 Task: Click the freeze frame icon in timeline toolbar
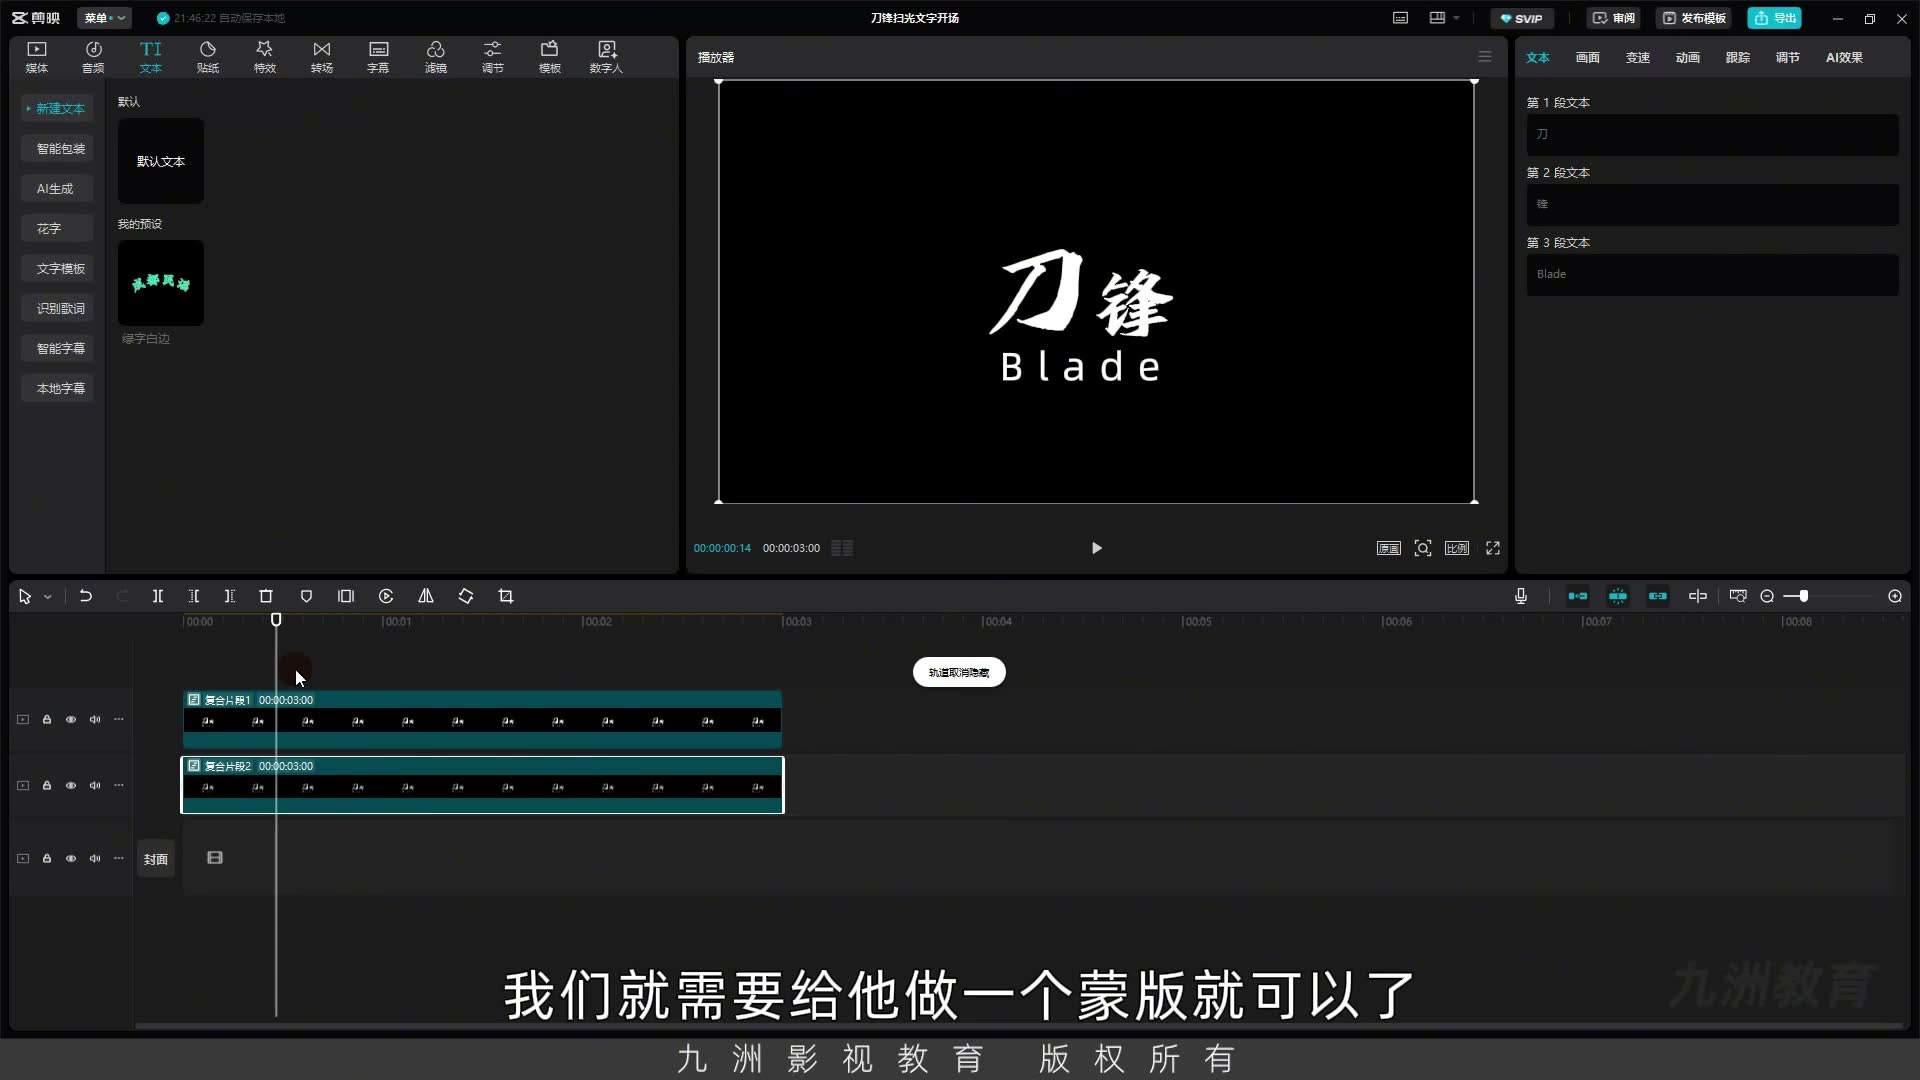(346, 596)
